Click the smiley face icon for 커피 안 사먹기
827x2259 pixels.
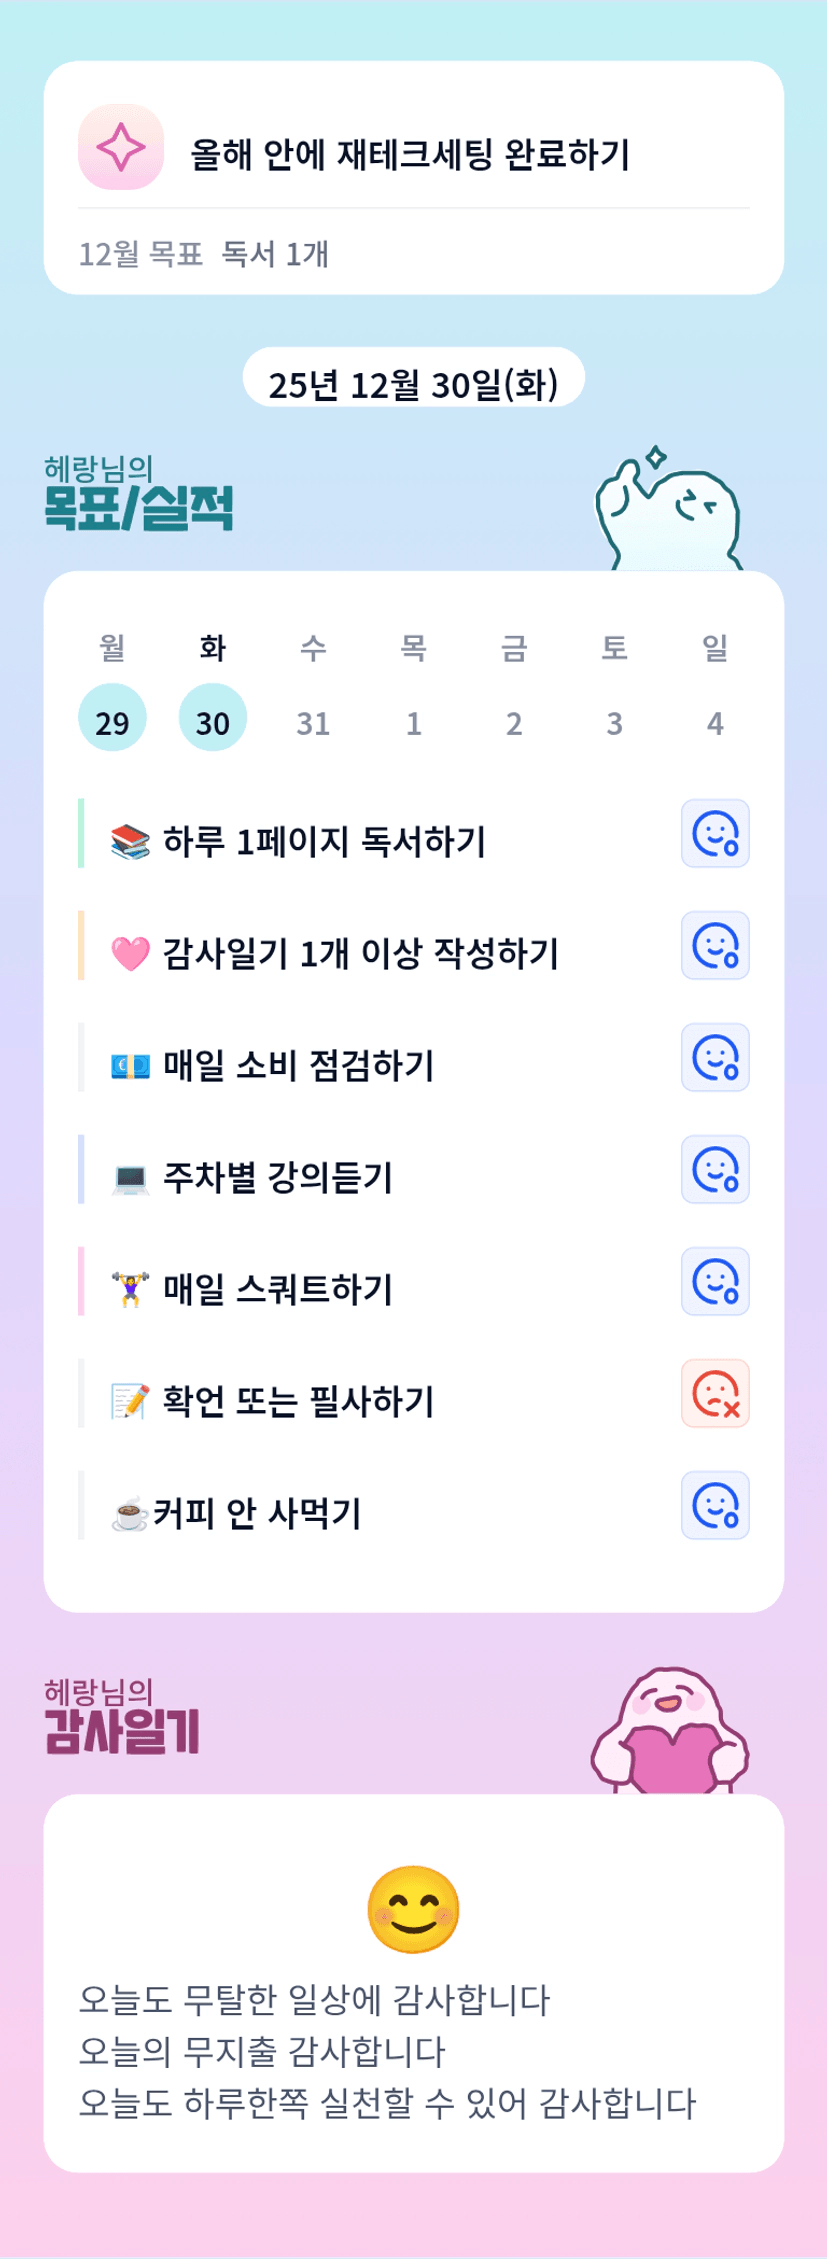click(x=715, y=1506)
